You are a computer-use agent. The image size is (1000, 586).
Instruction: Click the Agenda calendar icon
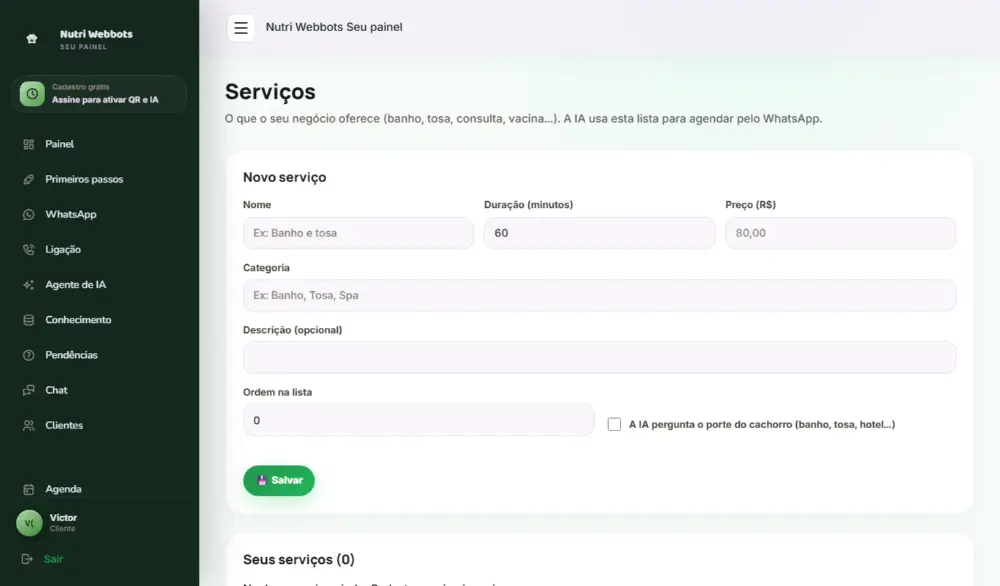[29, 490]
